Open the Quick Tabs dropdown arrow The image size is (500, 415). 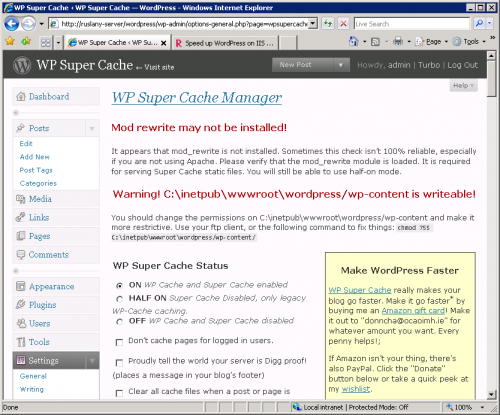click(58, 43)
